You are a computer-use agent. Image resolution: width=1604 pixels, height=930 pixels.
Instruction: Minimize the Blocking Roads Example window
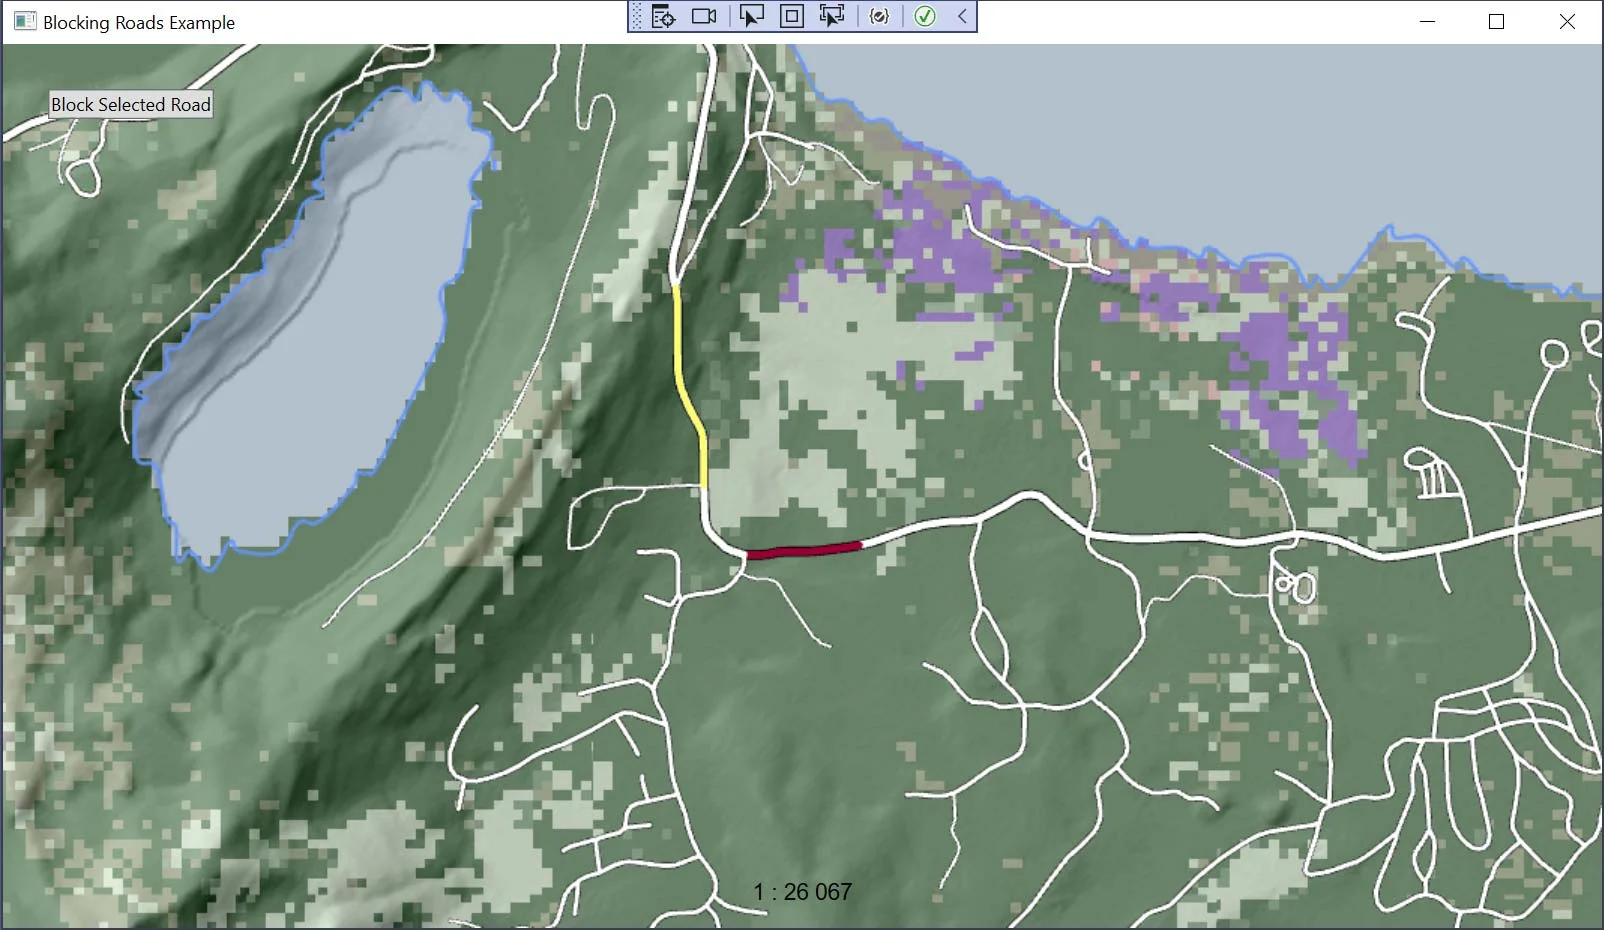[x=1427, y=22]
